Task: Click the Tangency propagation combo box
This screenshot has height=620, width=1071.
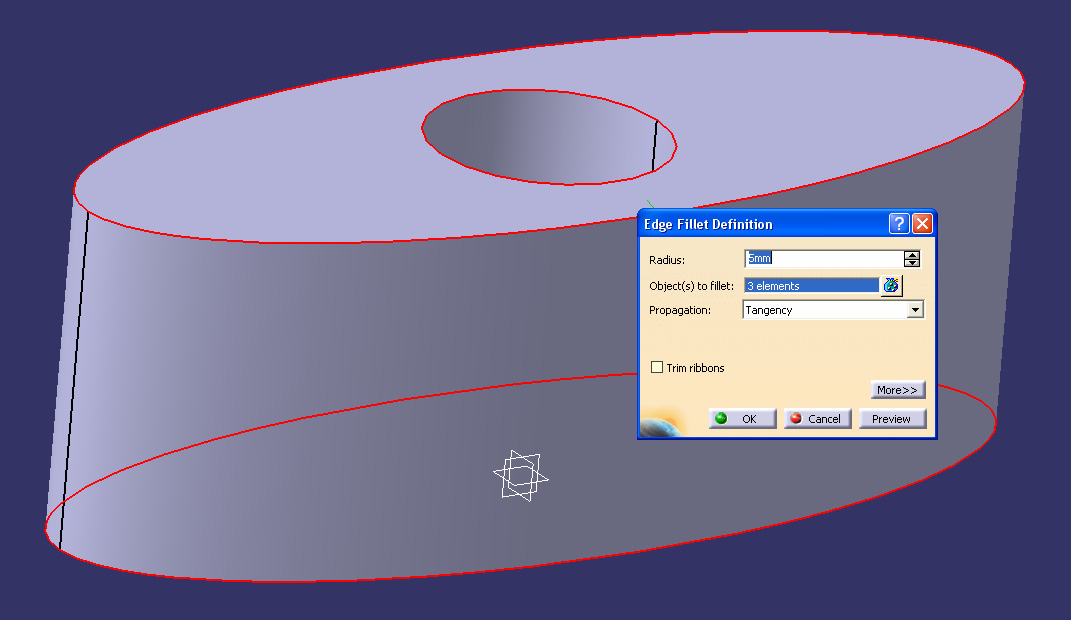Action: pyautogui.click(x=833, y=310)
